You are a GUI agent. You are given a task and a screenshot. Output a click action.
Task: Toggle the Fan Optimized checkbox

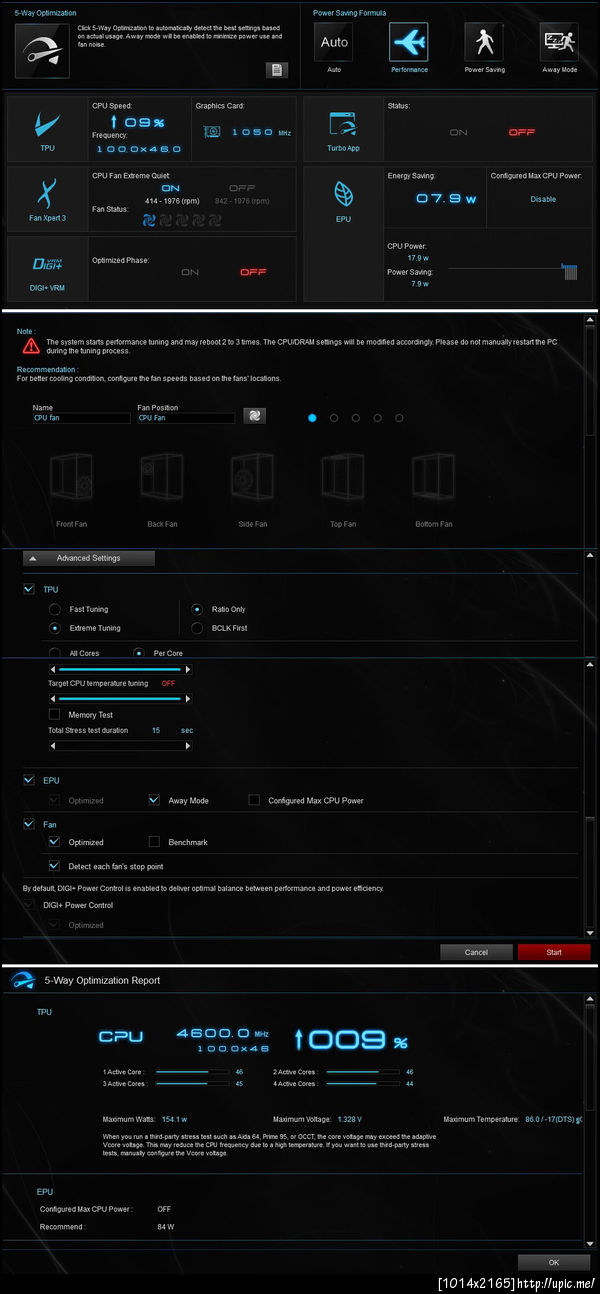[x=54, y=842]
